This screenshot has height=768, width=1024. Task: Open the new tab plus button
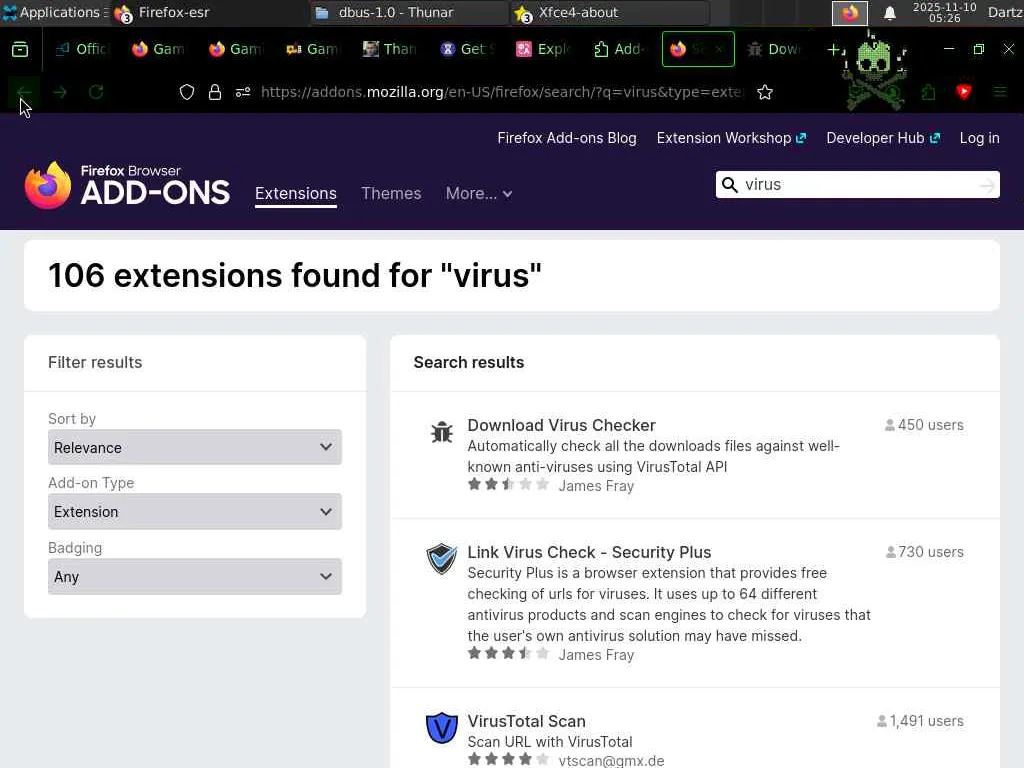833,49
